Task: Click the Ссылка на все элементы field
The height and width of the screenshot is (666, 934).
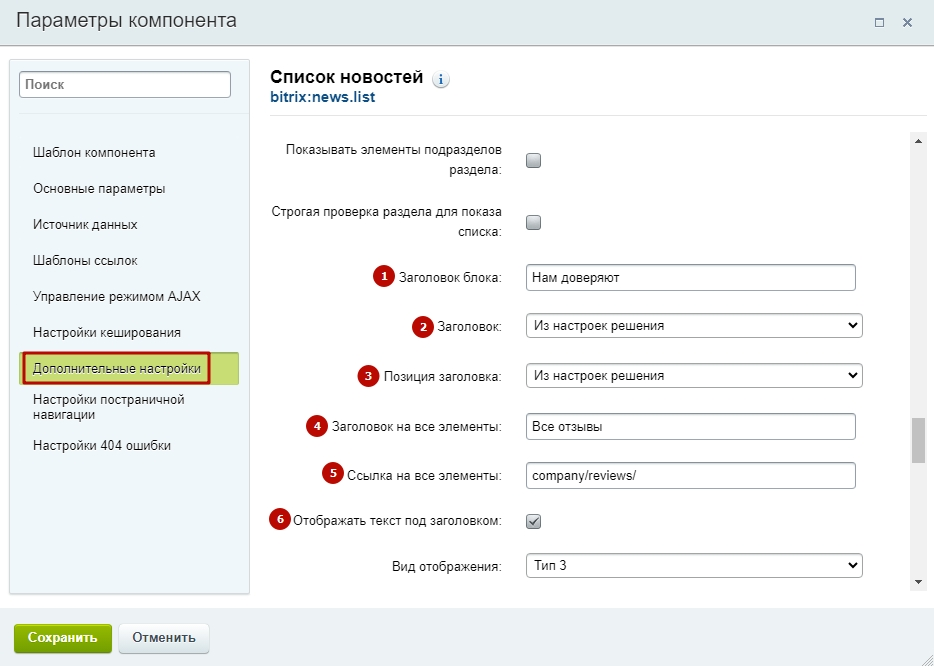Action: click(691, 475)
